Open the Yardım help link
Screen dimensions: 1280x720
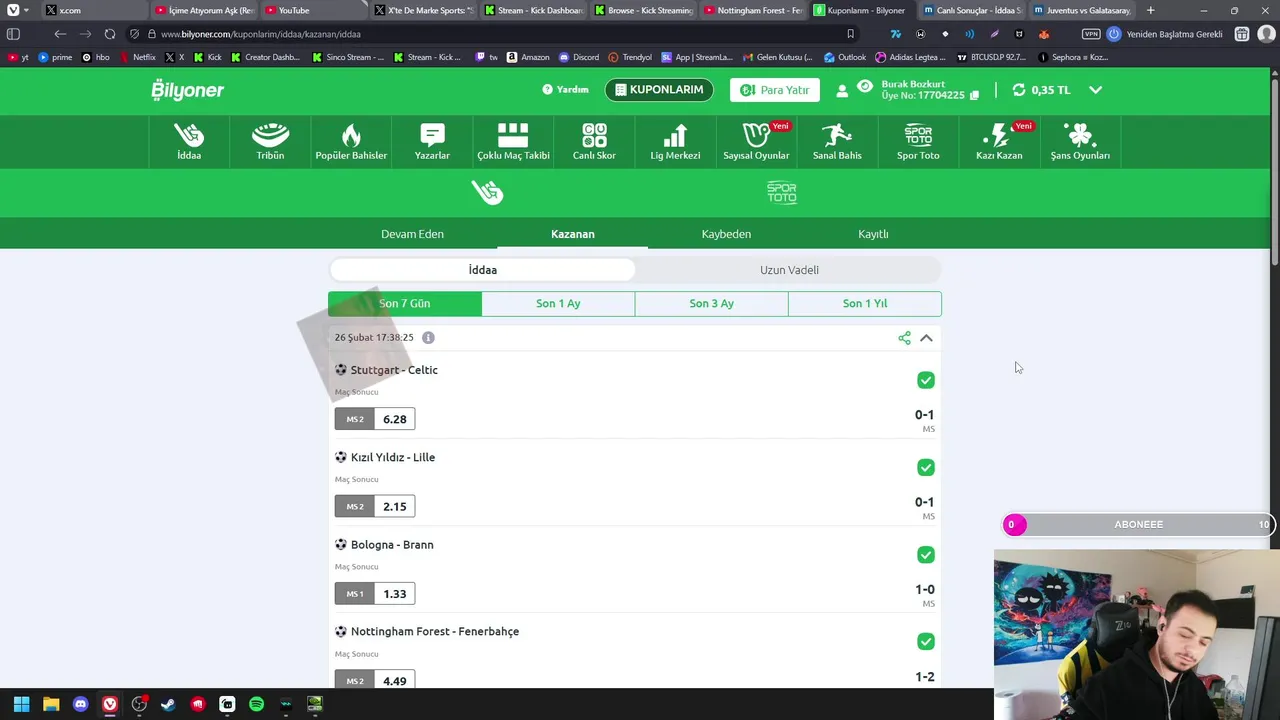click(x=565, y=90)
